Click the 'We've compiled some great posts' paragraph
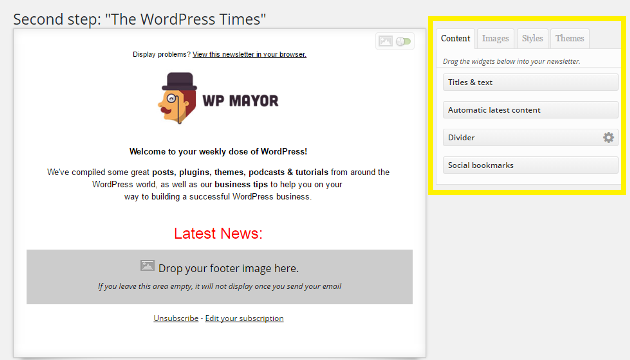The width and height of the screenshot is (630, 360). pos(218,184)
